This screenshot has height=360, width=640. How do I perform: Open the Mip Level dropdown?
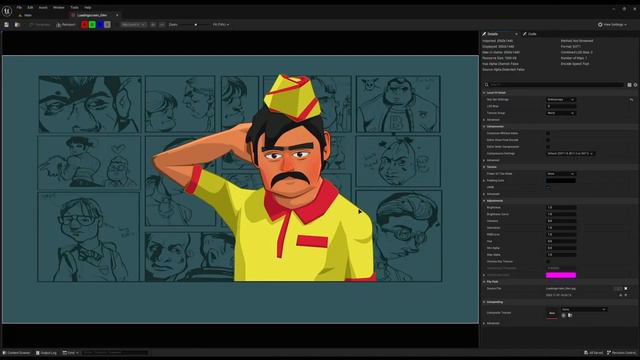pyautogui.click(x=133, y=24)
